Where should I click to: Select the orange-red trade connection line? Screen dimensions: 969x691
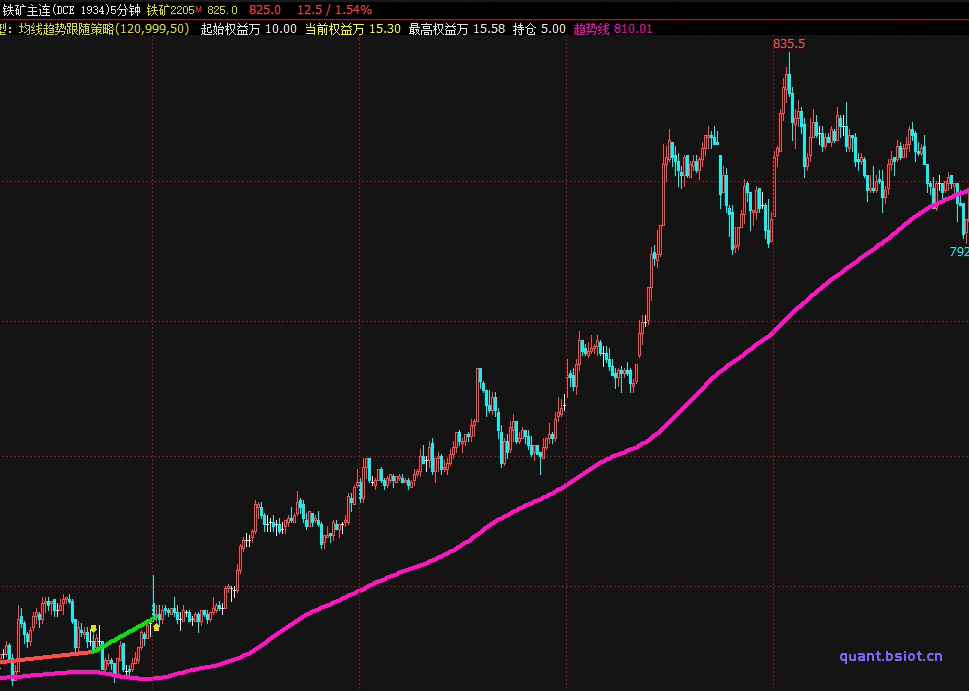(50, 657)
